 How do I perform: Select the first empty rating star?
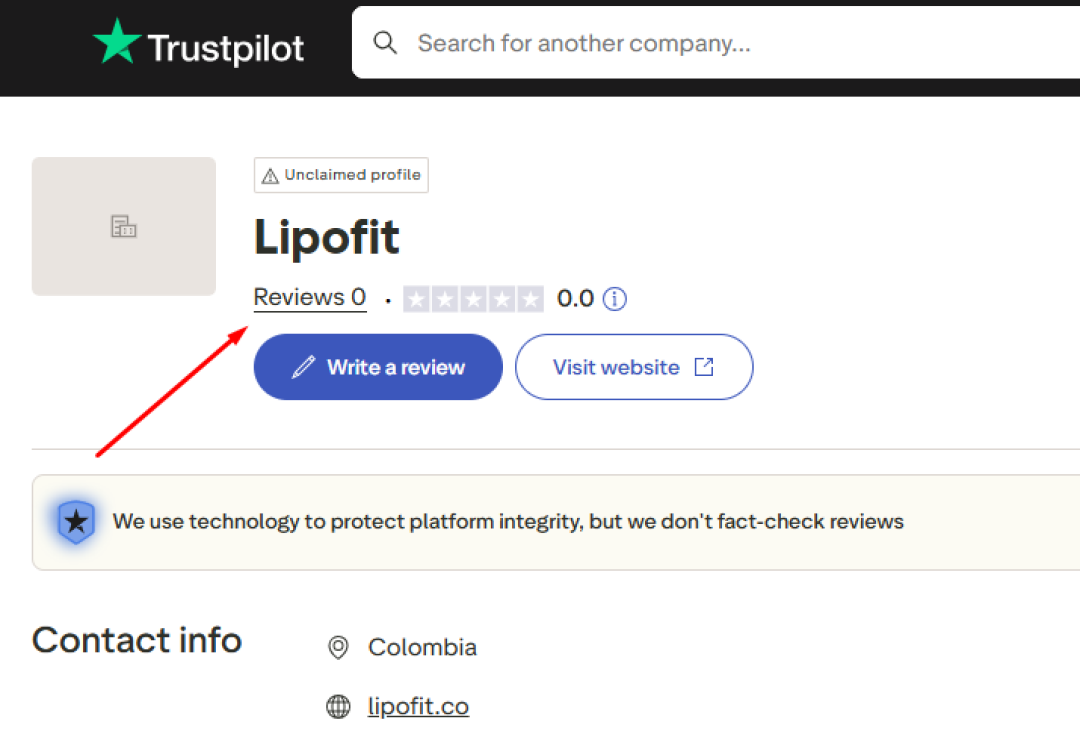[416, 298]
